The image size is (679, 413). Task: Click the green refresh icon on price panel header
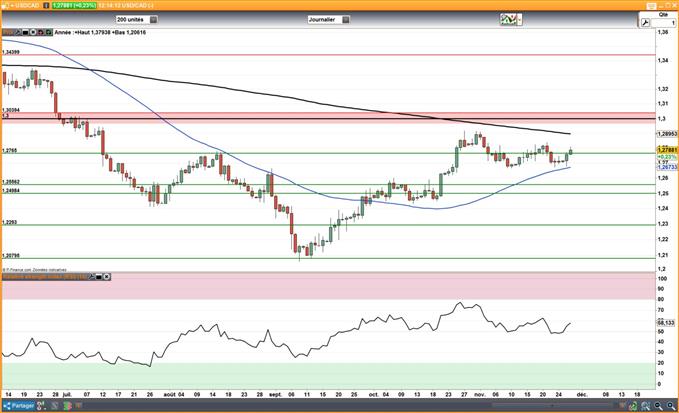[48, 32]
